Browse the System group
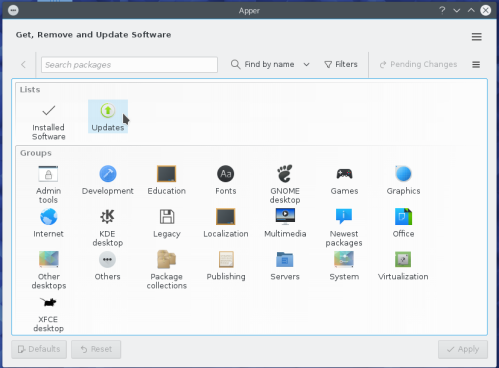The image size is (499, 368). pos(344,266)
